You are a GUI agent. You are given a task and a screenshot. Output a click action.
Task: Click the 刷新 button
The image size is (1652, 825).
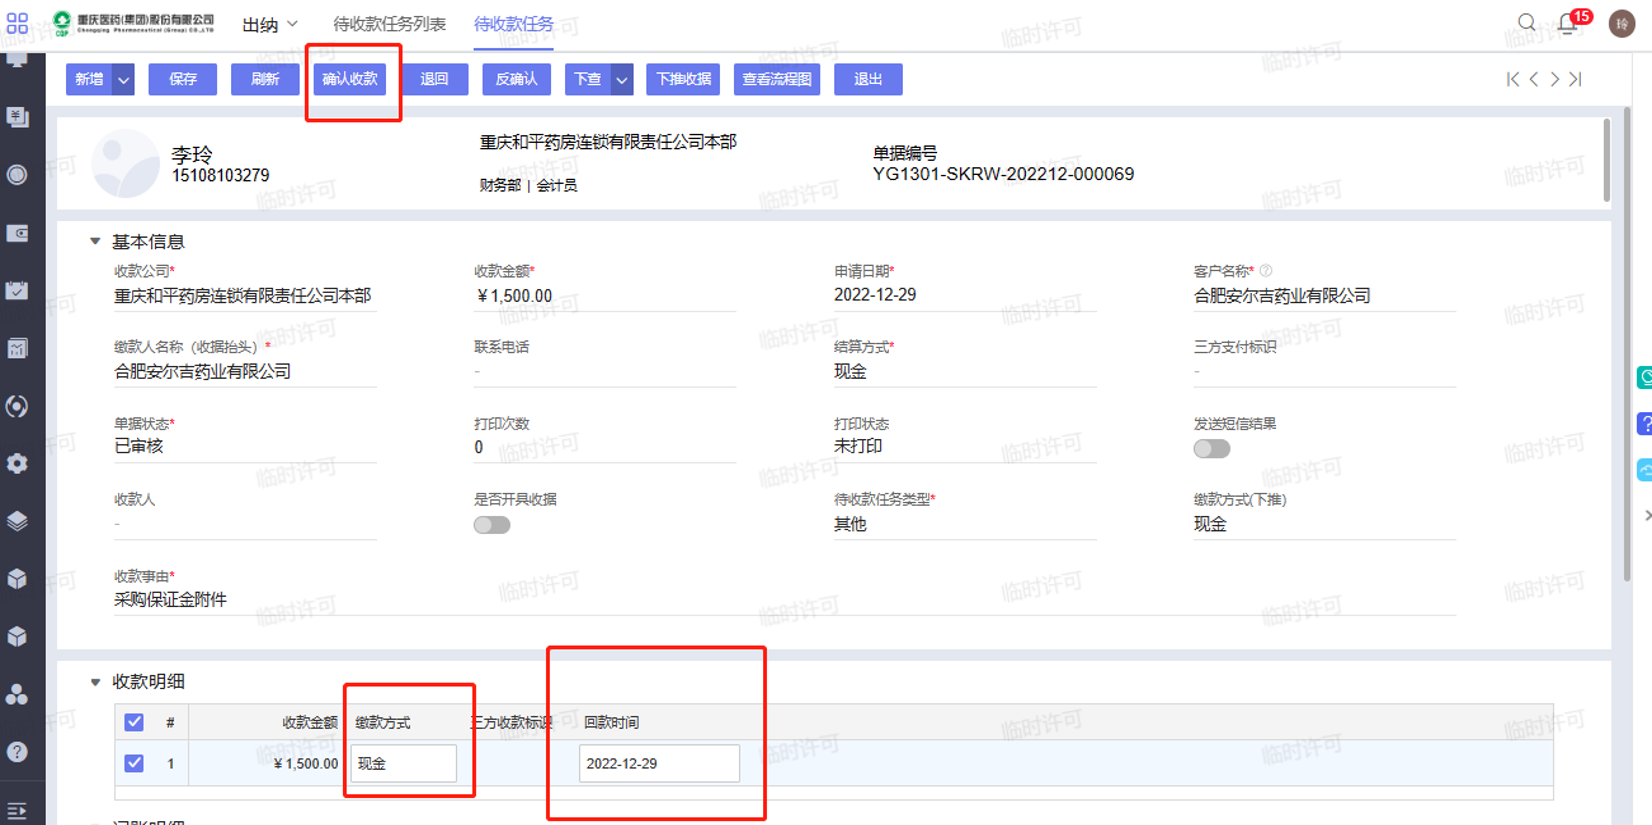[x=265, y=79]
